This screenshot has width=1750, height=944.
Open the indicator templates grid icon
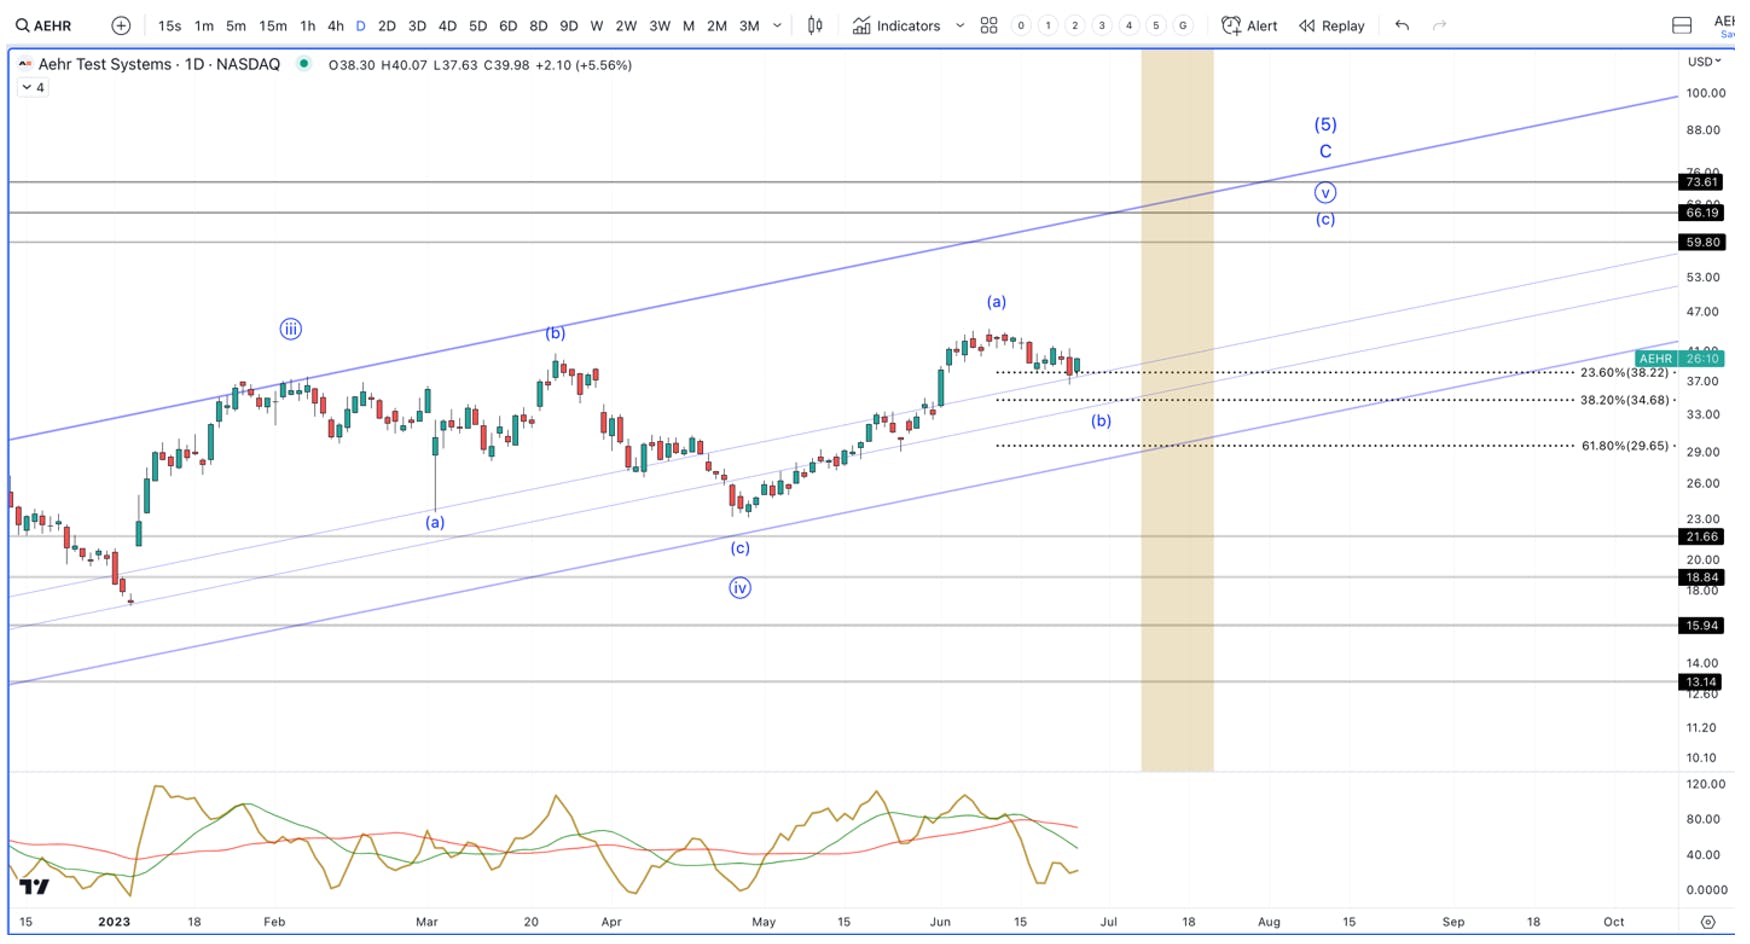(989, 26)
